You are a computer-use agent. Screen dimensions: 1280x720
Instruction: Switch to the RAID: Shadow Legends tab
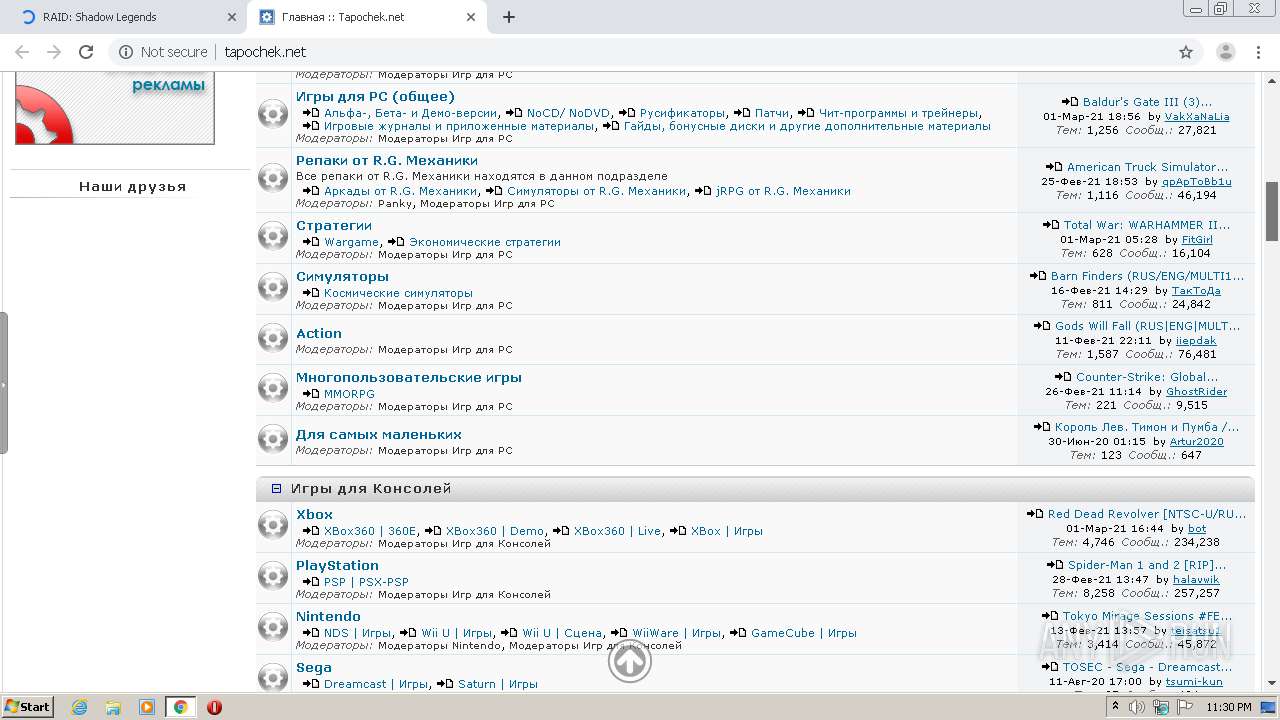(123, 17)
